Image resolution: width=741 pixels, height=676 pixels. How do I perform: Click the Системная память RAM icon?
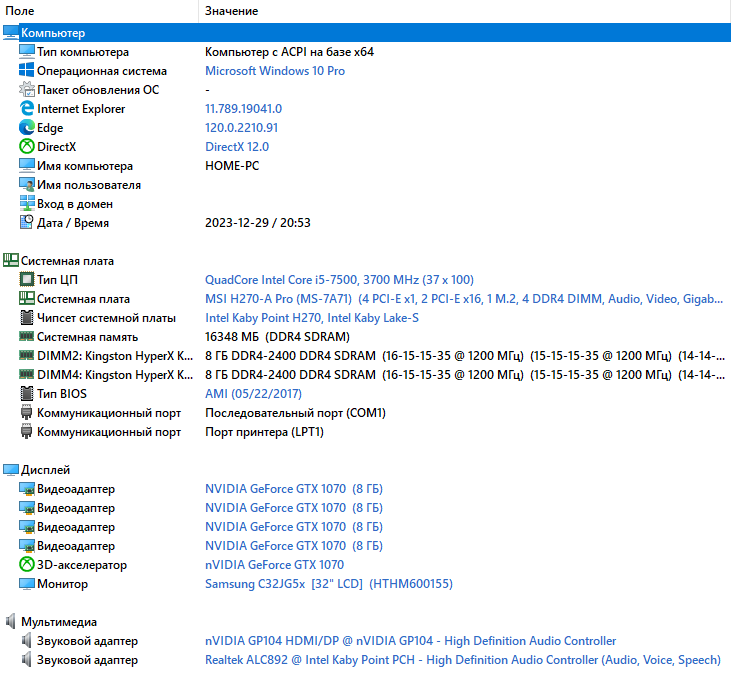(x=26, y=337)
